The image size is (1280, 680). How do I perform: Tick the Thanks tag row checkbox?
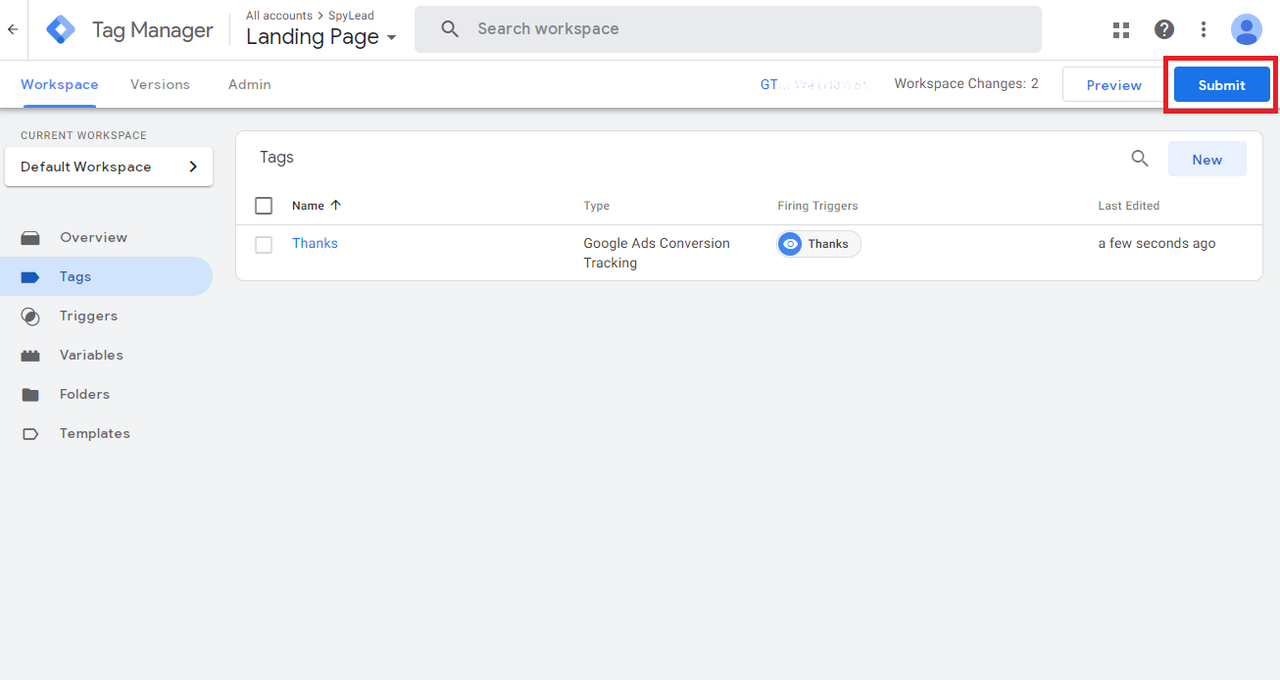(x=264, y=245)
